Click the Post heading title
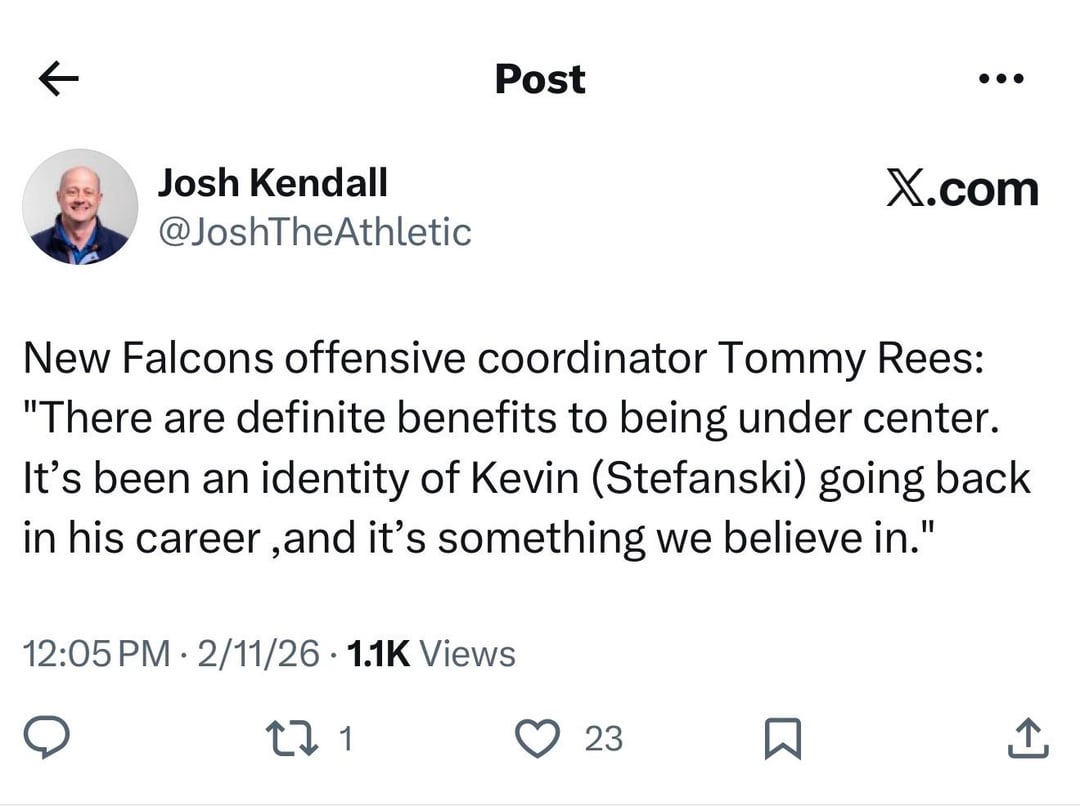 [540, 79]
